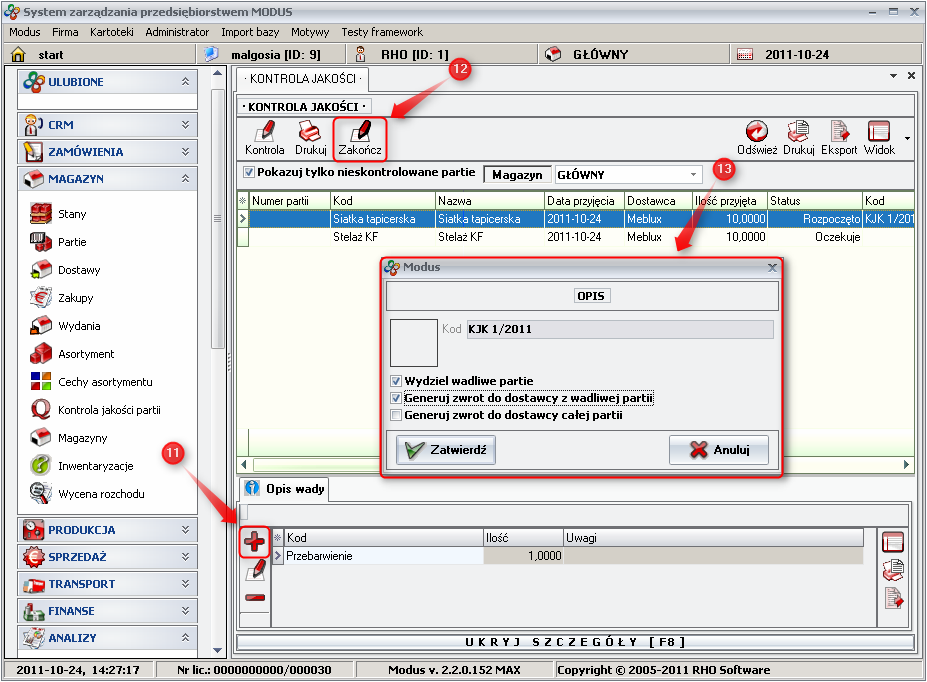Uncheck Wydziel wadliwe partie checkbox
The image size is (927, 682).
397,381
